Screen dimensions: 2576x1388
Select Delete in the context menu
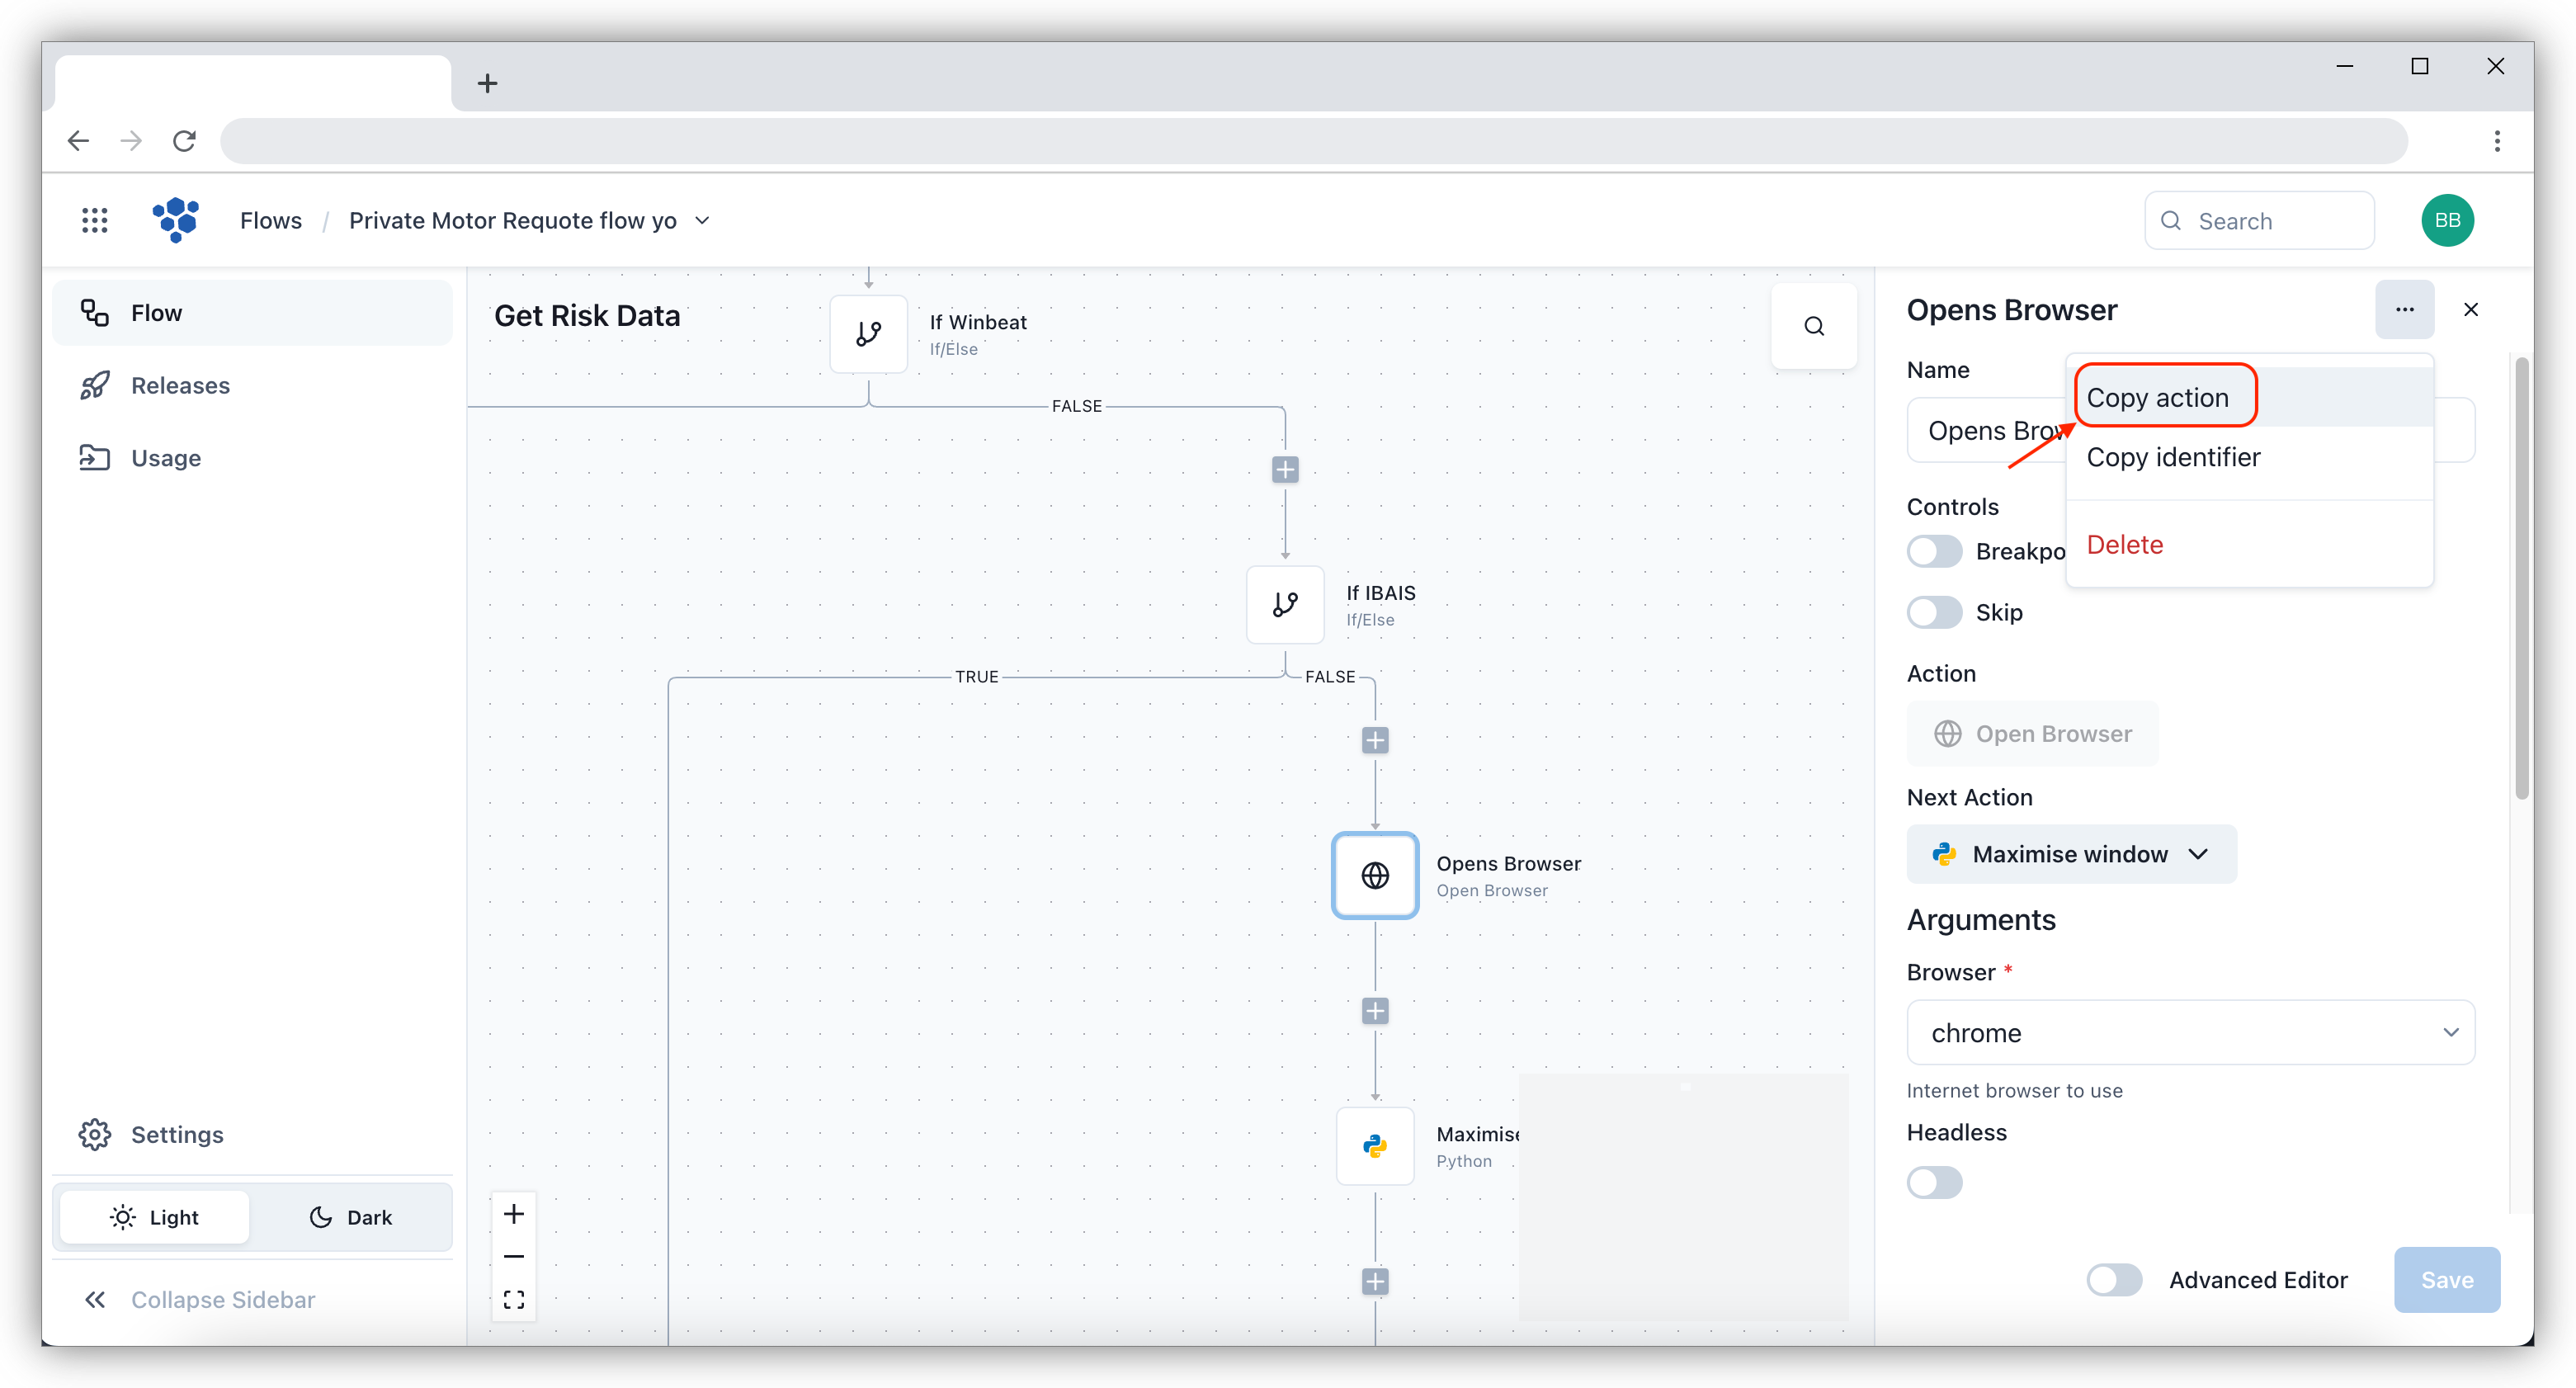click(x=2124, y=544)
